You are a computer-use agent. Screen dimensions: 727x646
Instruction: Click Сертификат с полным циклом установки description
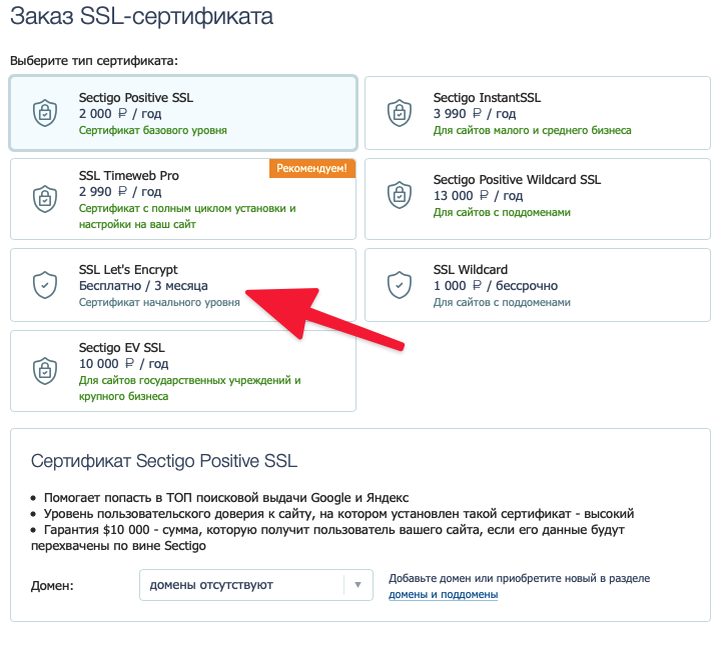(x=187, y=216)
